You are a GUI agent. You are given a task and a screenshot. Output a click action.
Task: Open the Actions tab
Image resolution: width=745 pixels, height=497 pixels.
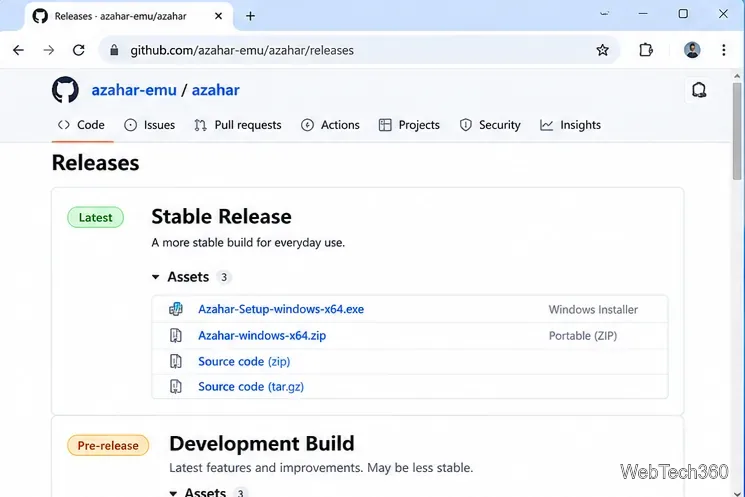point(331,125)
